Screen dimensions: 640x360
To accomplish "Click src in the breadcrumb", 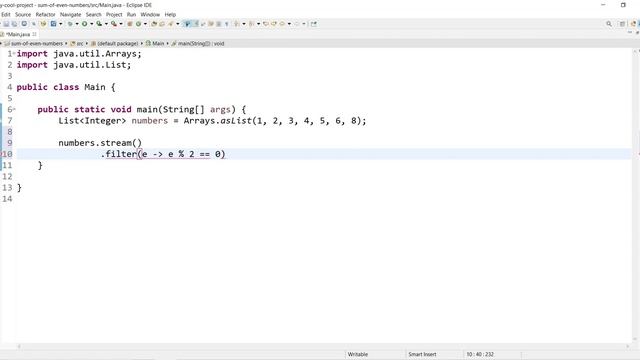I will (80, 43).
